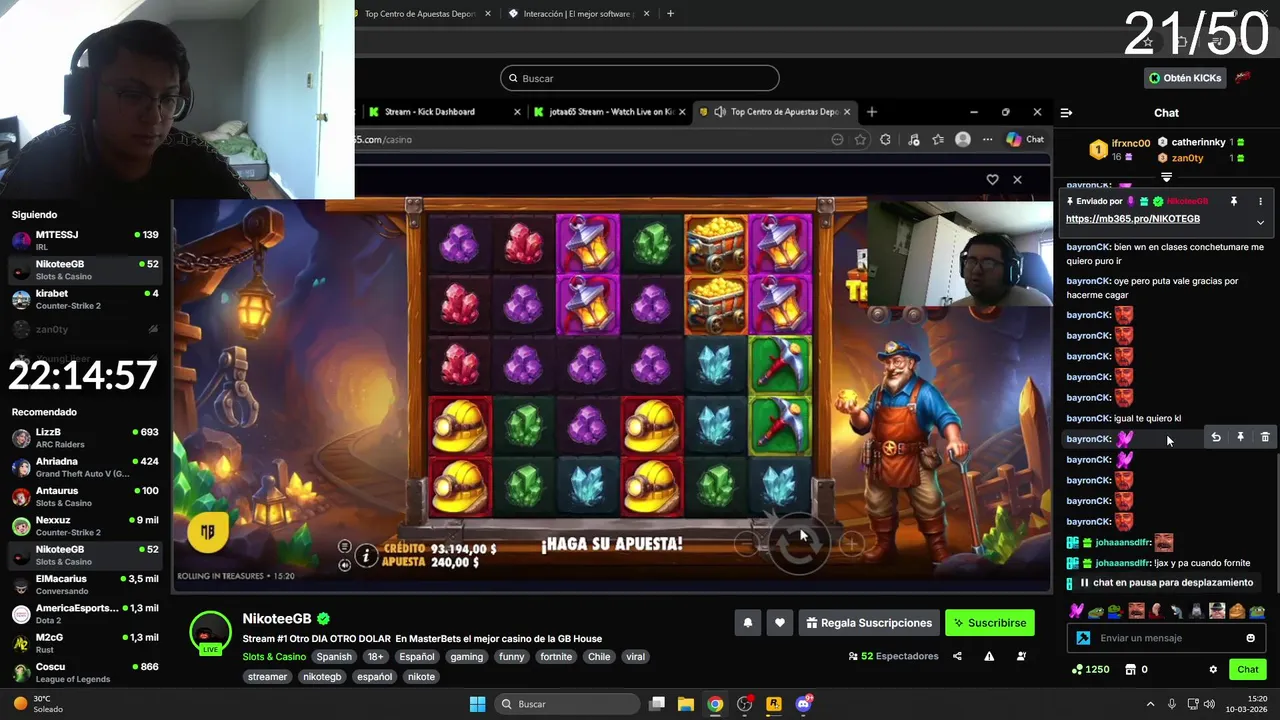
Task: Open the Edge Chat copilot button
Action: tap(1025, 140)
